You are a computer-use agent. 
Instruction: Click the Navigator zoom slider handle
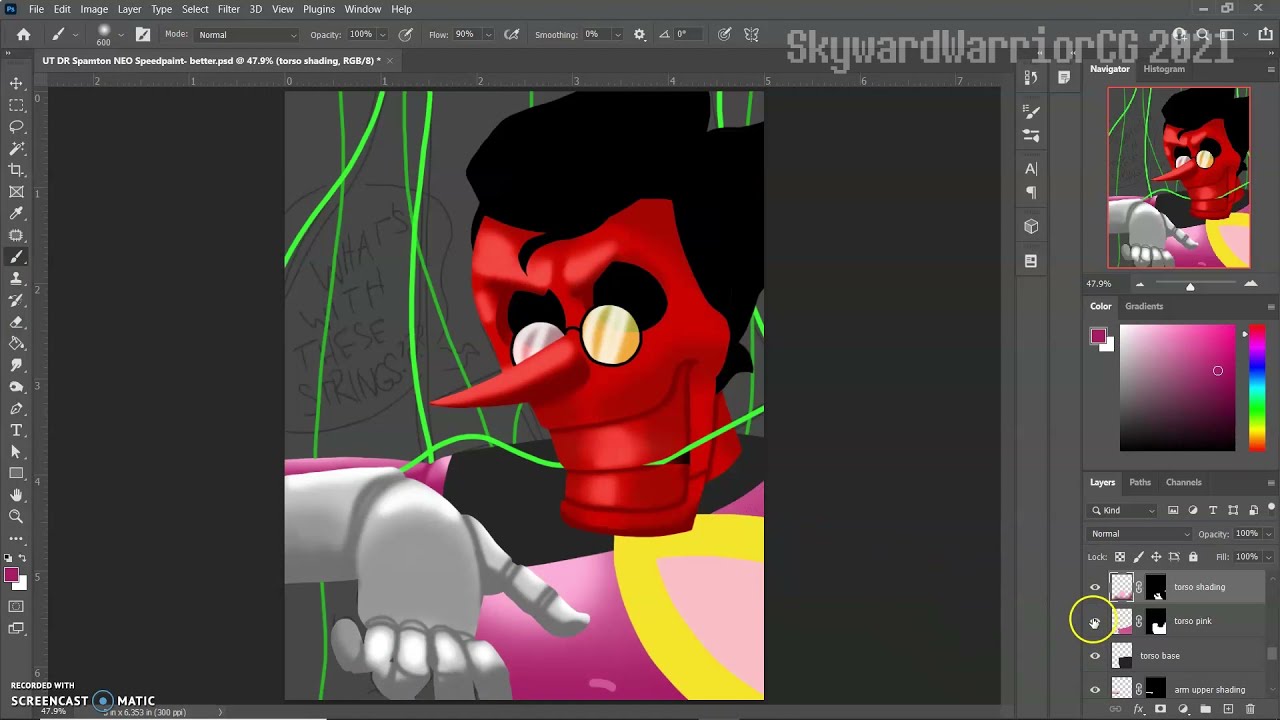click(1190, 286)
